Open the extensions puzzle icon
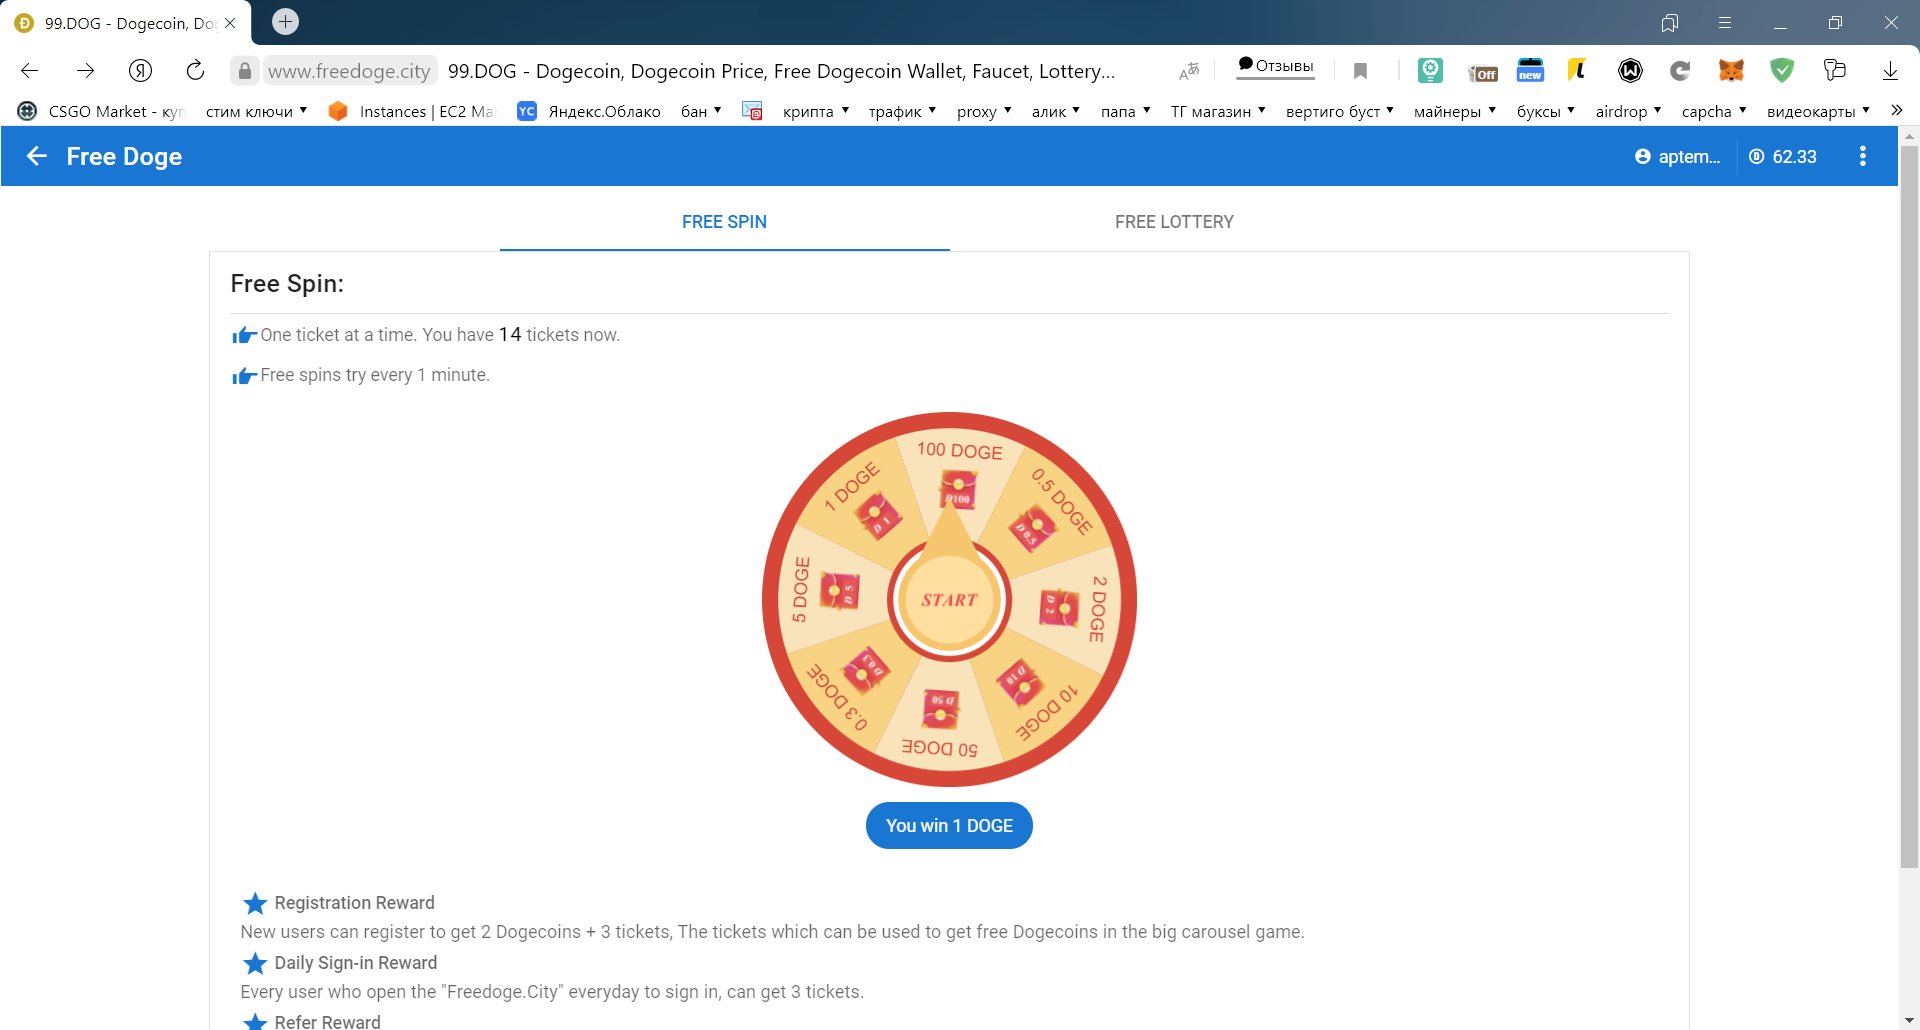 click(1834, 70)
